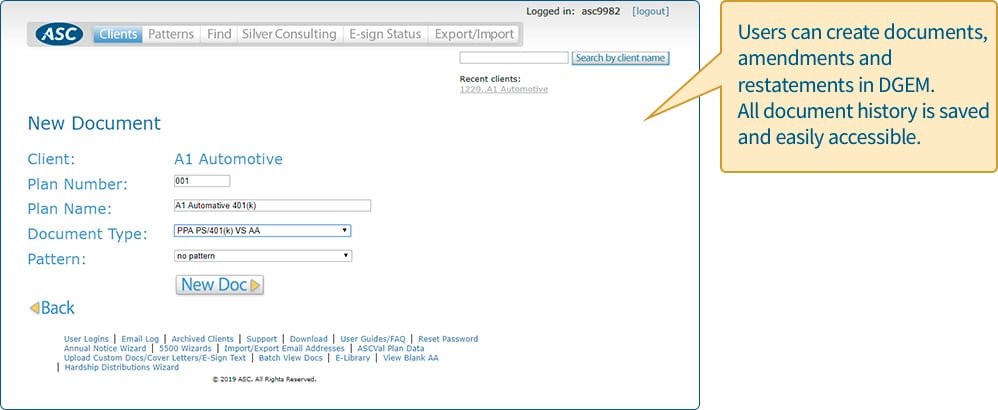Viewport: 998px width, 410px height.
Task: Click the ASC logo
Action: [60, 35]
